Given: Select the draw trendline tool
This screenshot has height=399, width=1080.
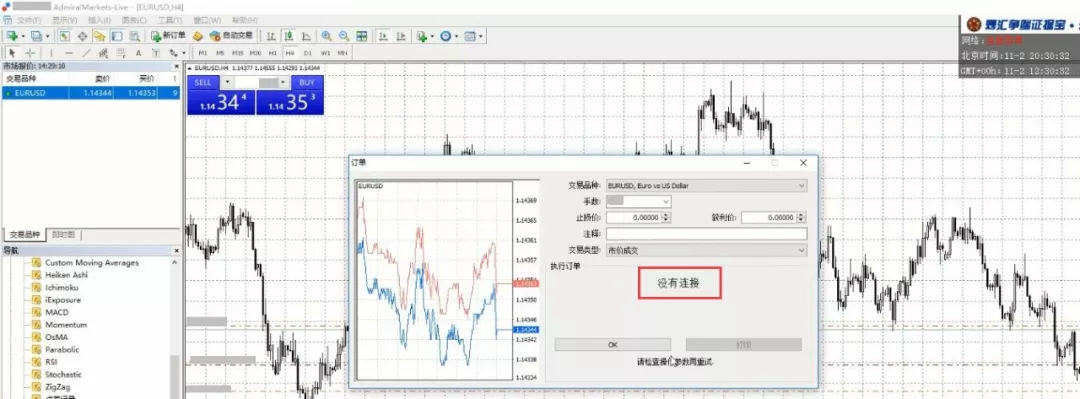Looking at the screenshot, I should 86,53.
